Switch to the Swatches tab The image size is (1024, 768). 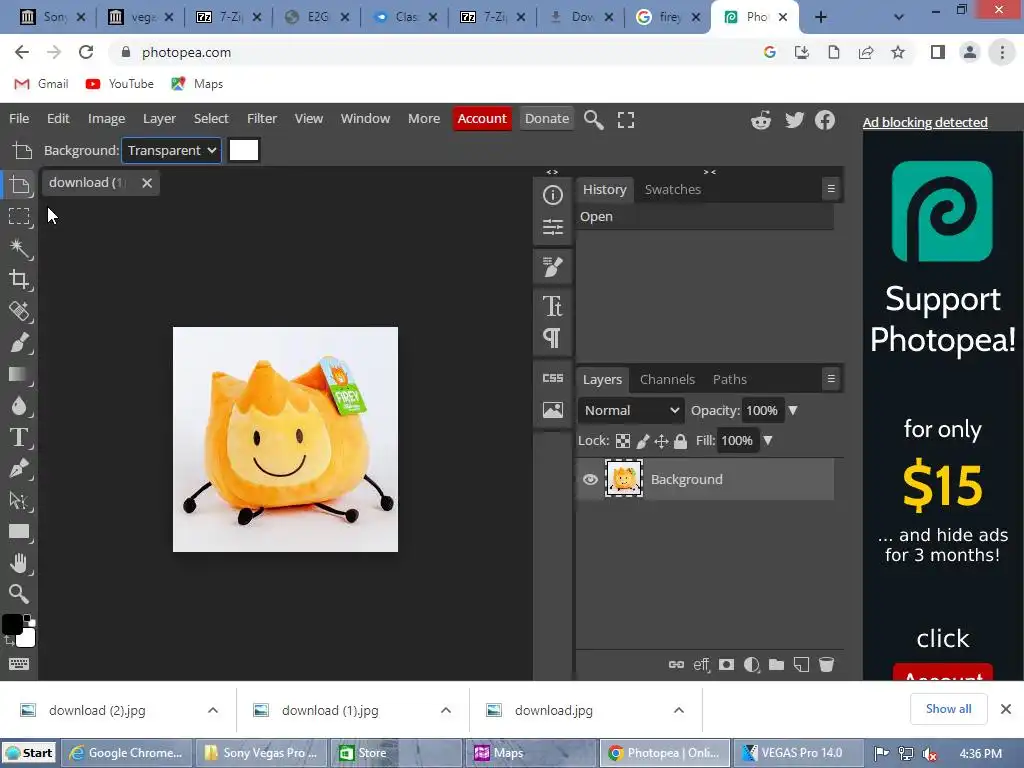point(673,189)
